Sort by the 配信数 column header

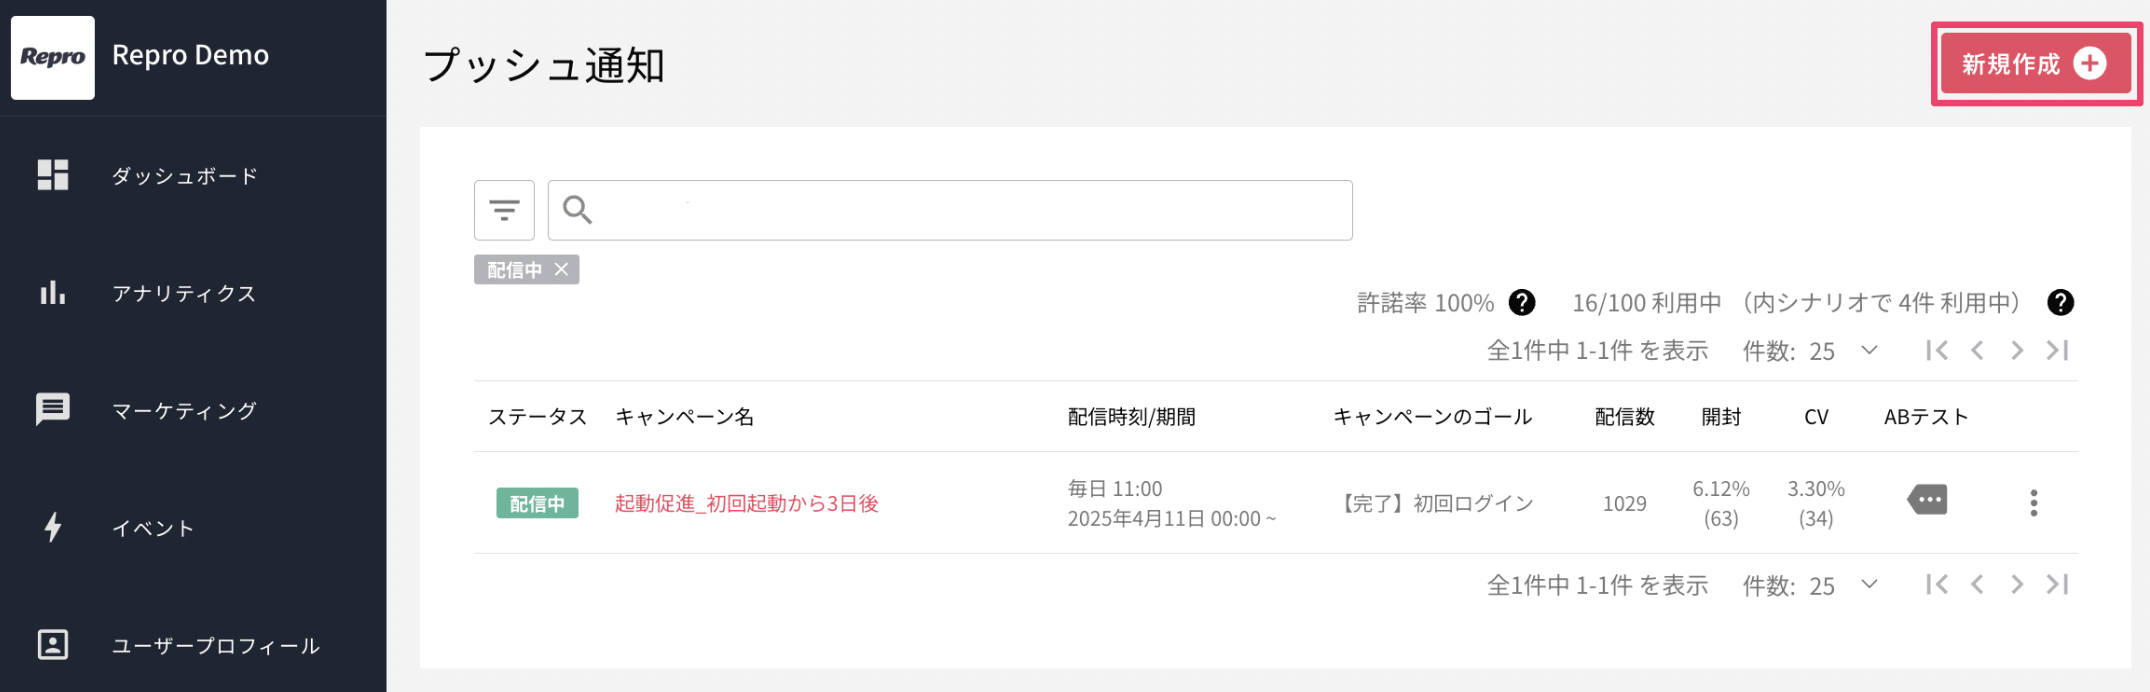(x=1624, y=417)
